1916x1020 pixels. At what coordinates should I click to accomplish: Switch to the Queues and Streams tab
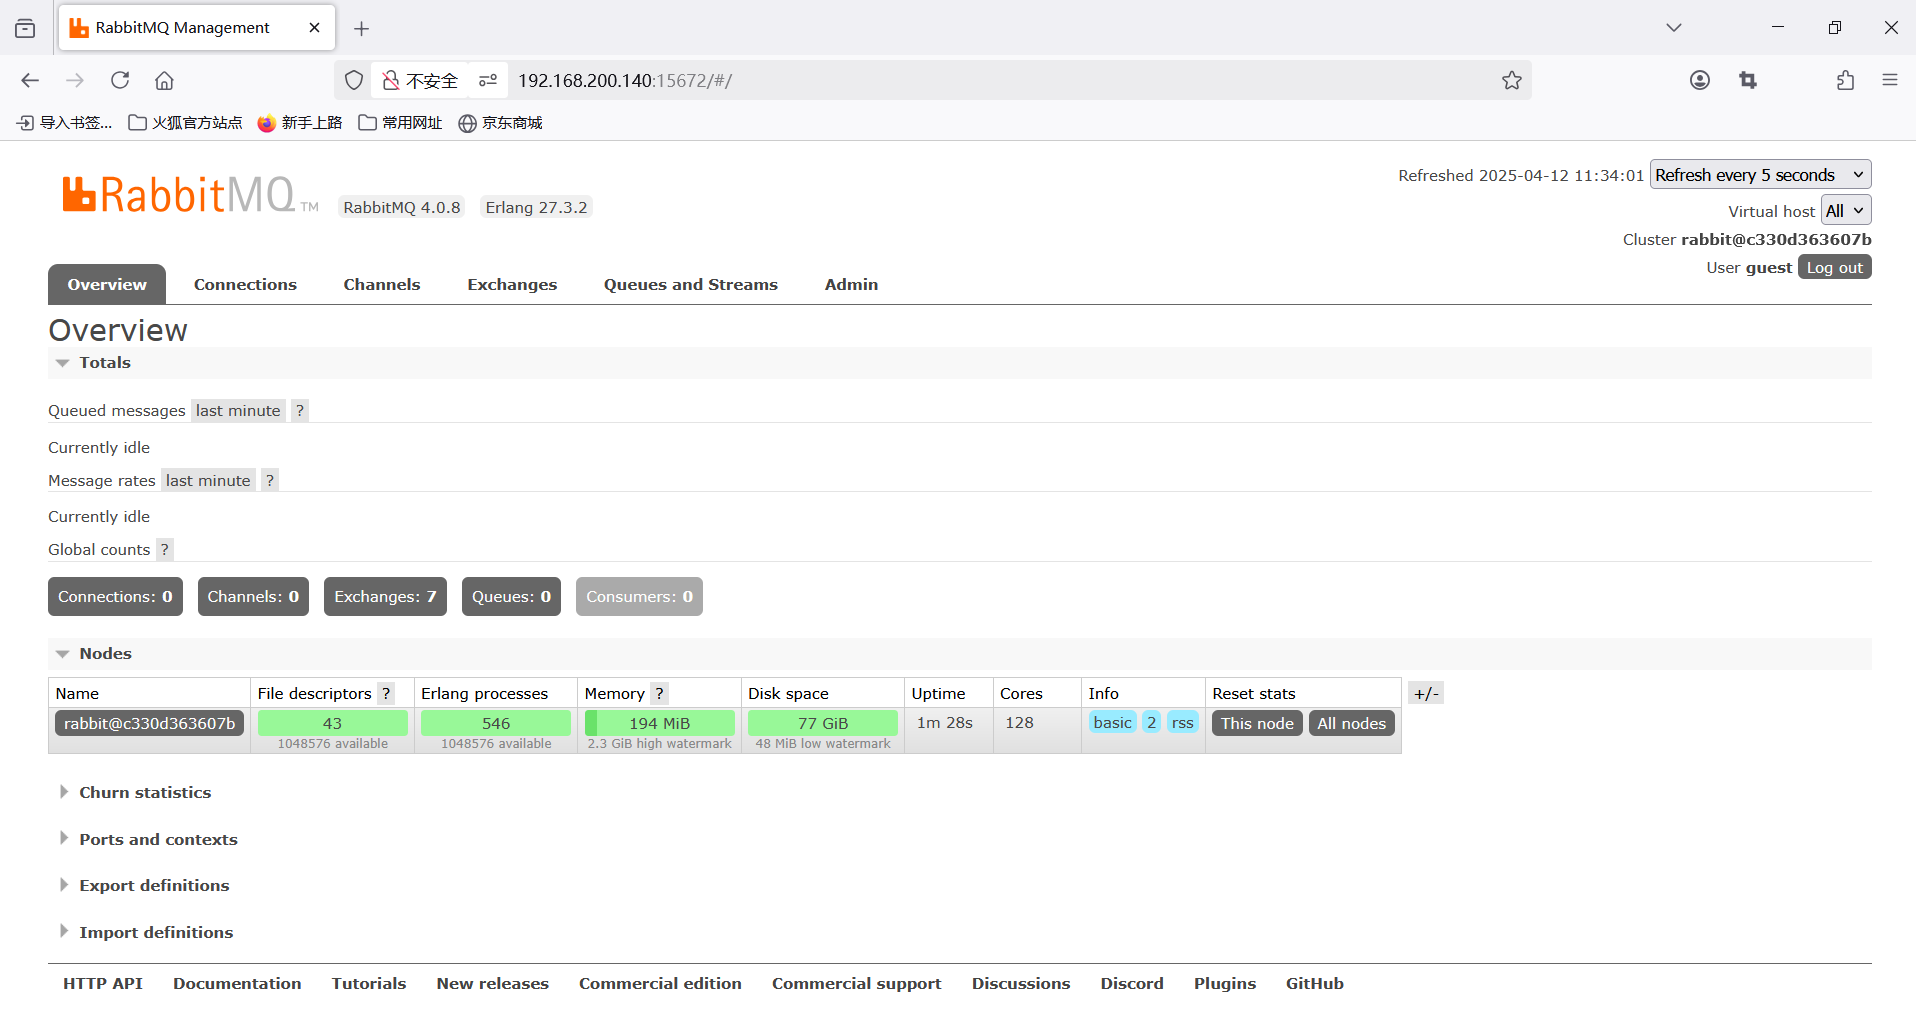pos(691,284)
